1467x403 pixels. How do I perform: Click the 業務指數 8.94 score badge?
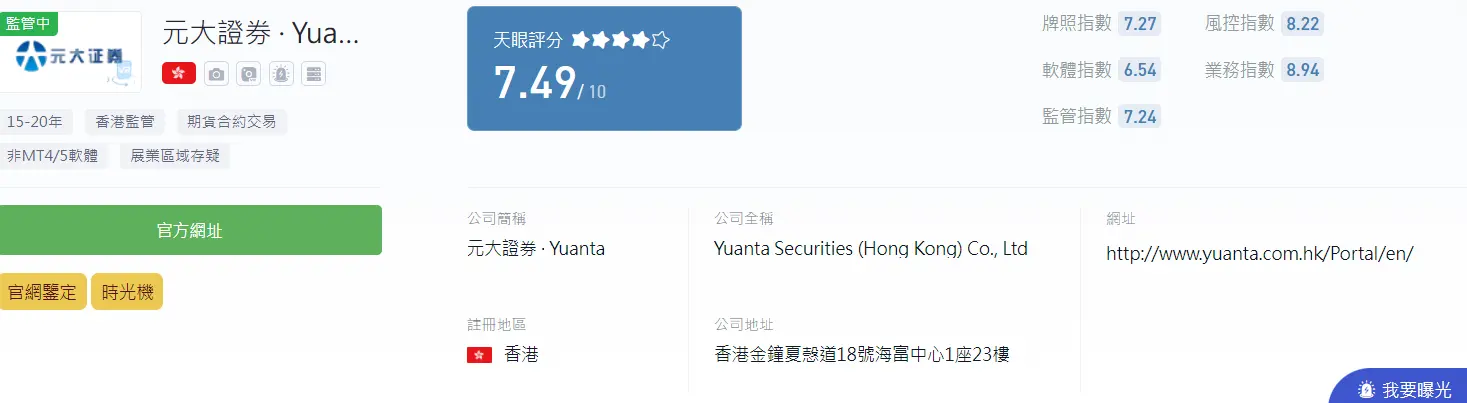coord(1303,70)
